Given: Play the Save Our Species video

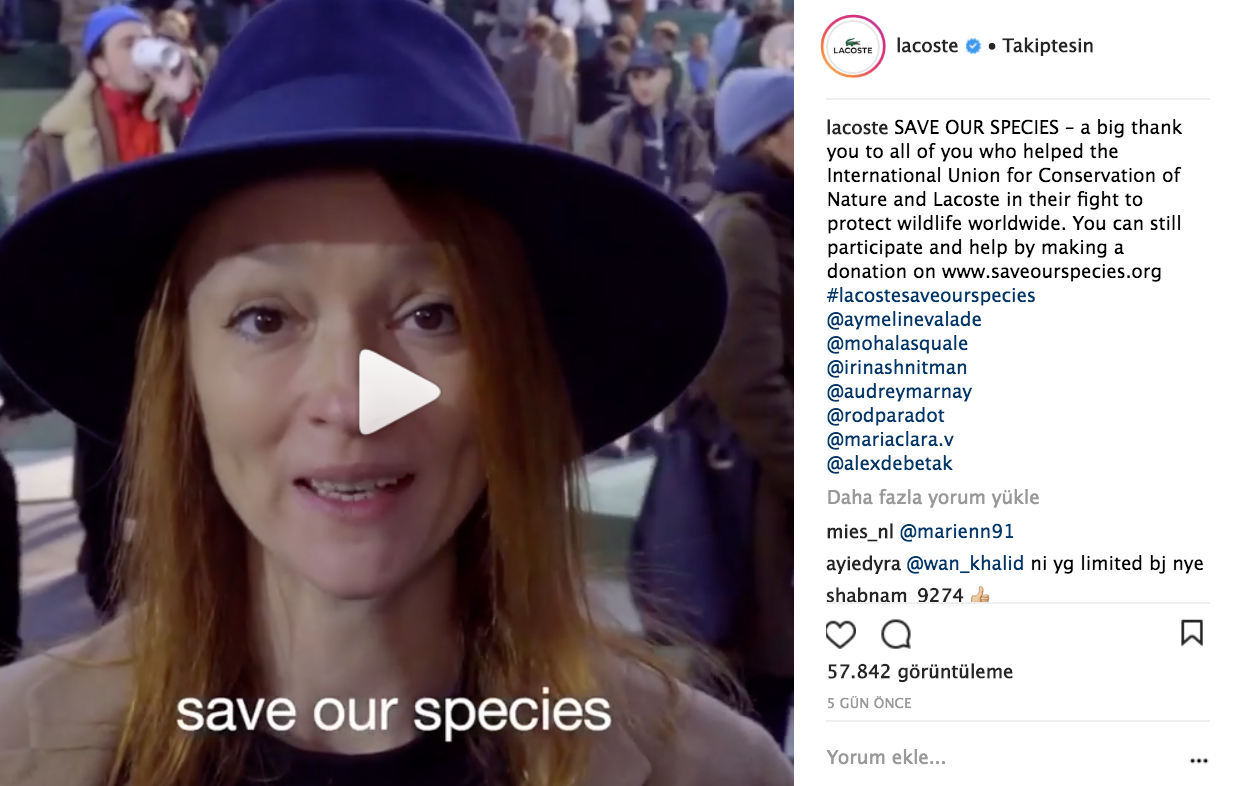Looking at the screenshot, I should (x=398, y=392).
